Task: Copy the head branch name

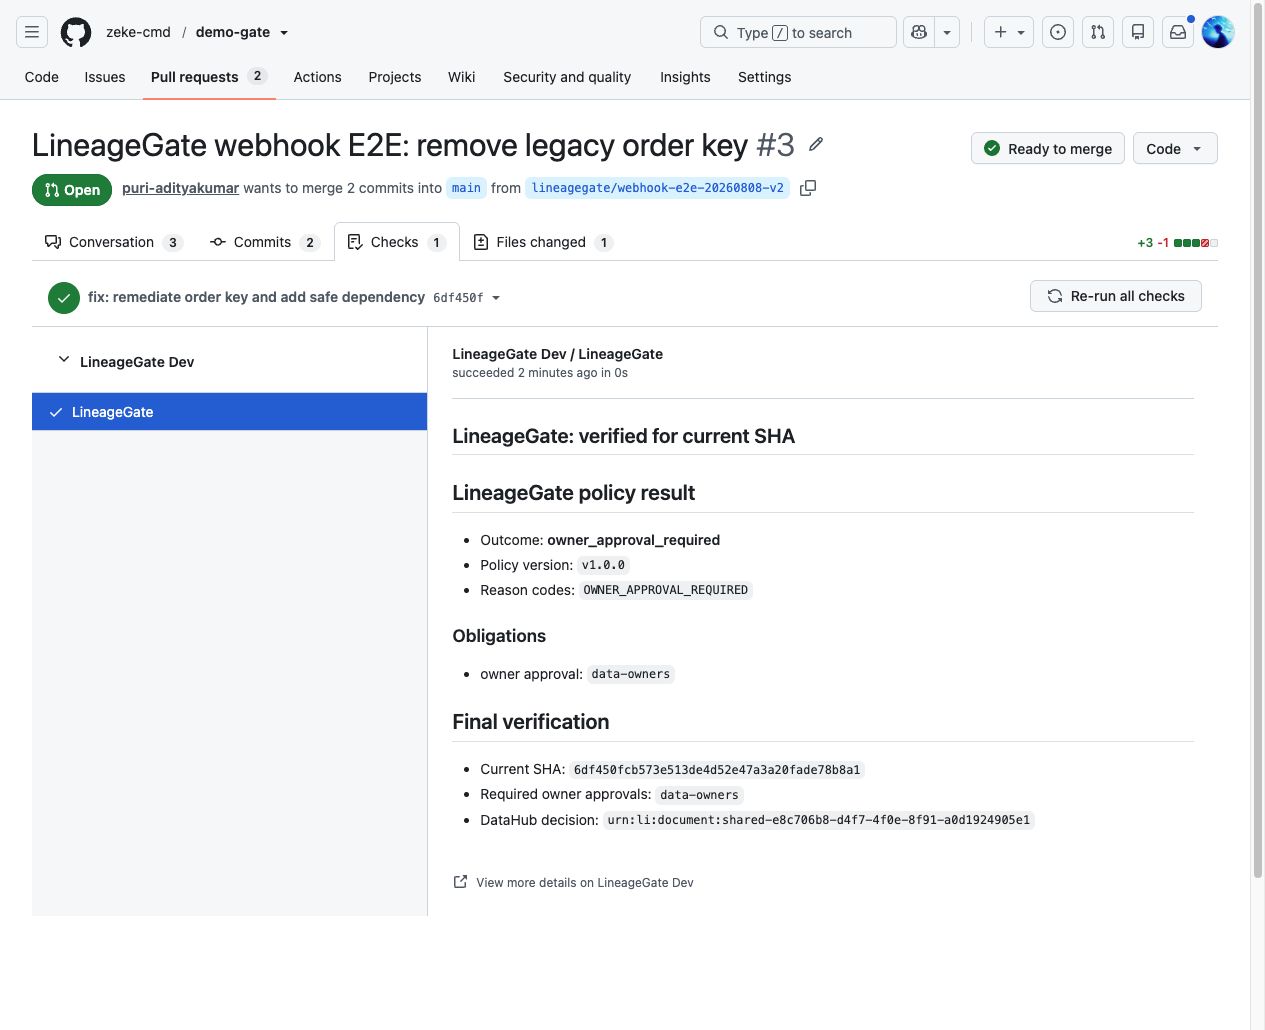Action: pyautogui.click(x=808, y=188)
